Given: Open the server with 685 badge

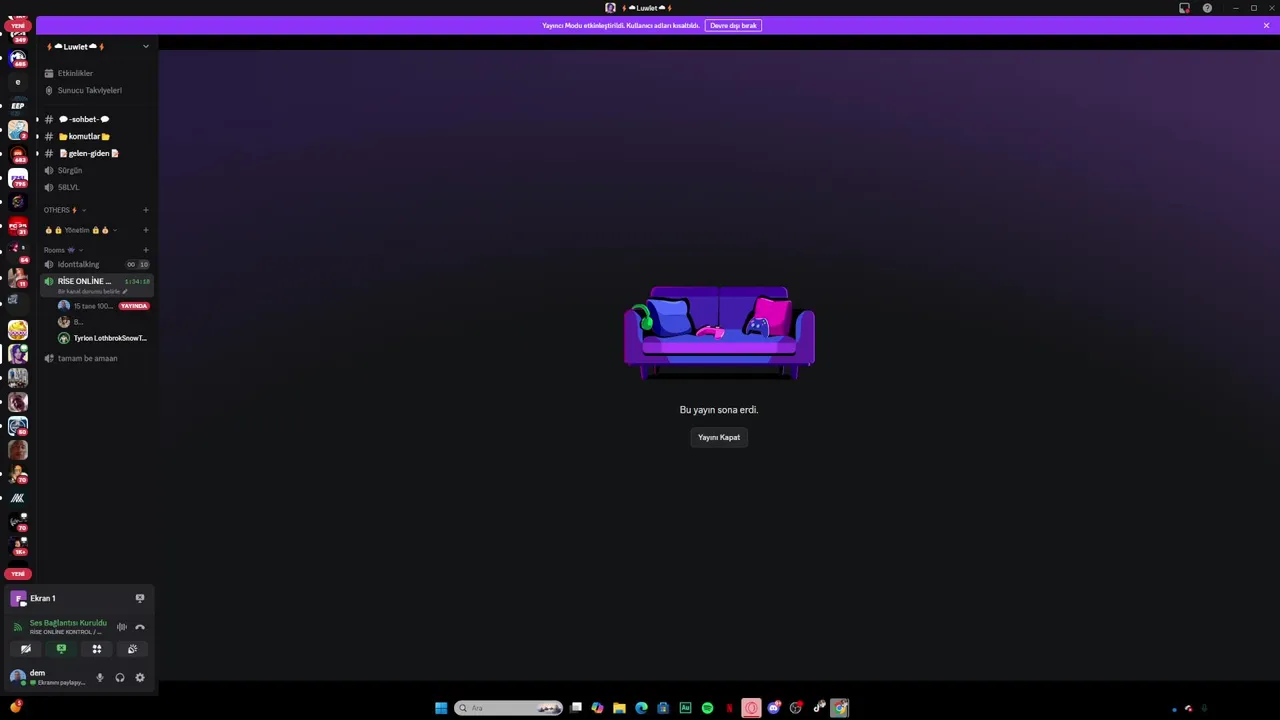Looking at the screenshot, I should [18, 58].
